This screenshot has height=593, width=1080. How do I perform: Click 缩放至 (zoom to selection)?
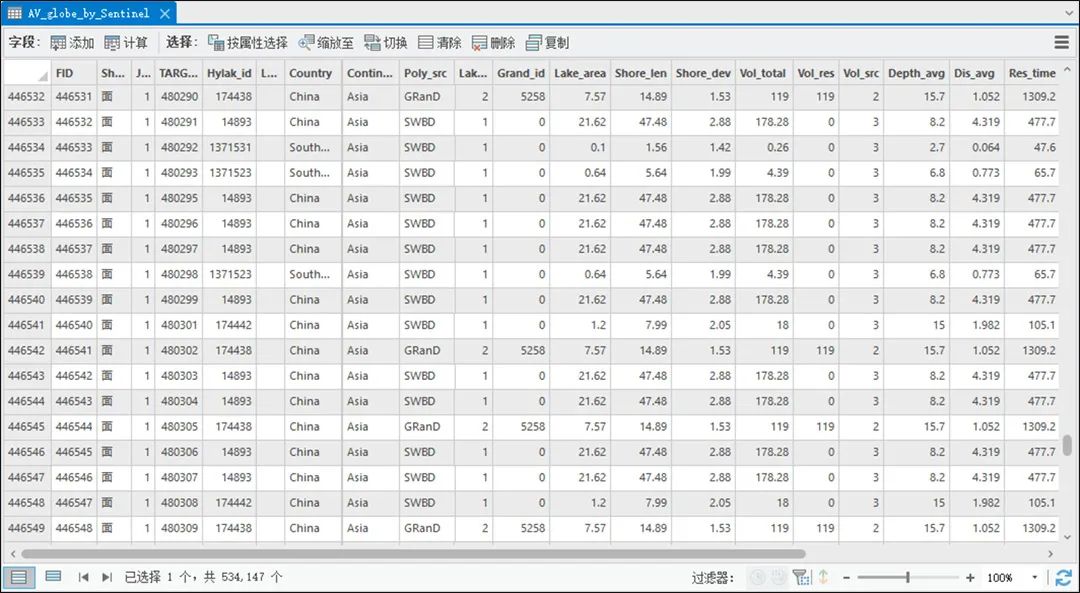(326, 43)
